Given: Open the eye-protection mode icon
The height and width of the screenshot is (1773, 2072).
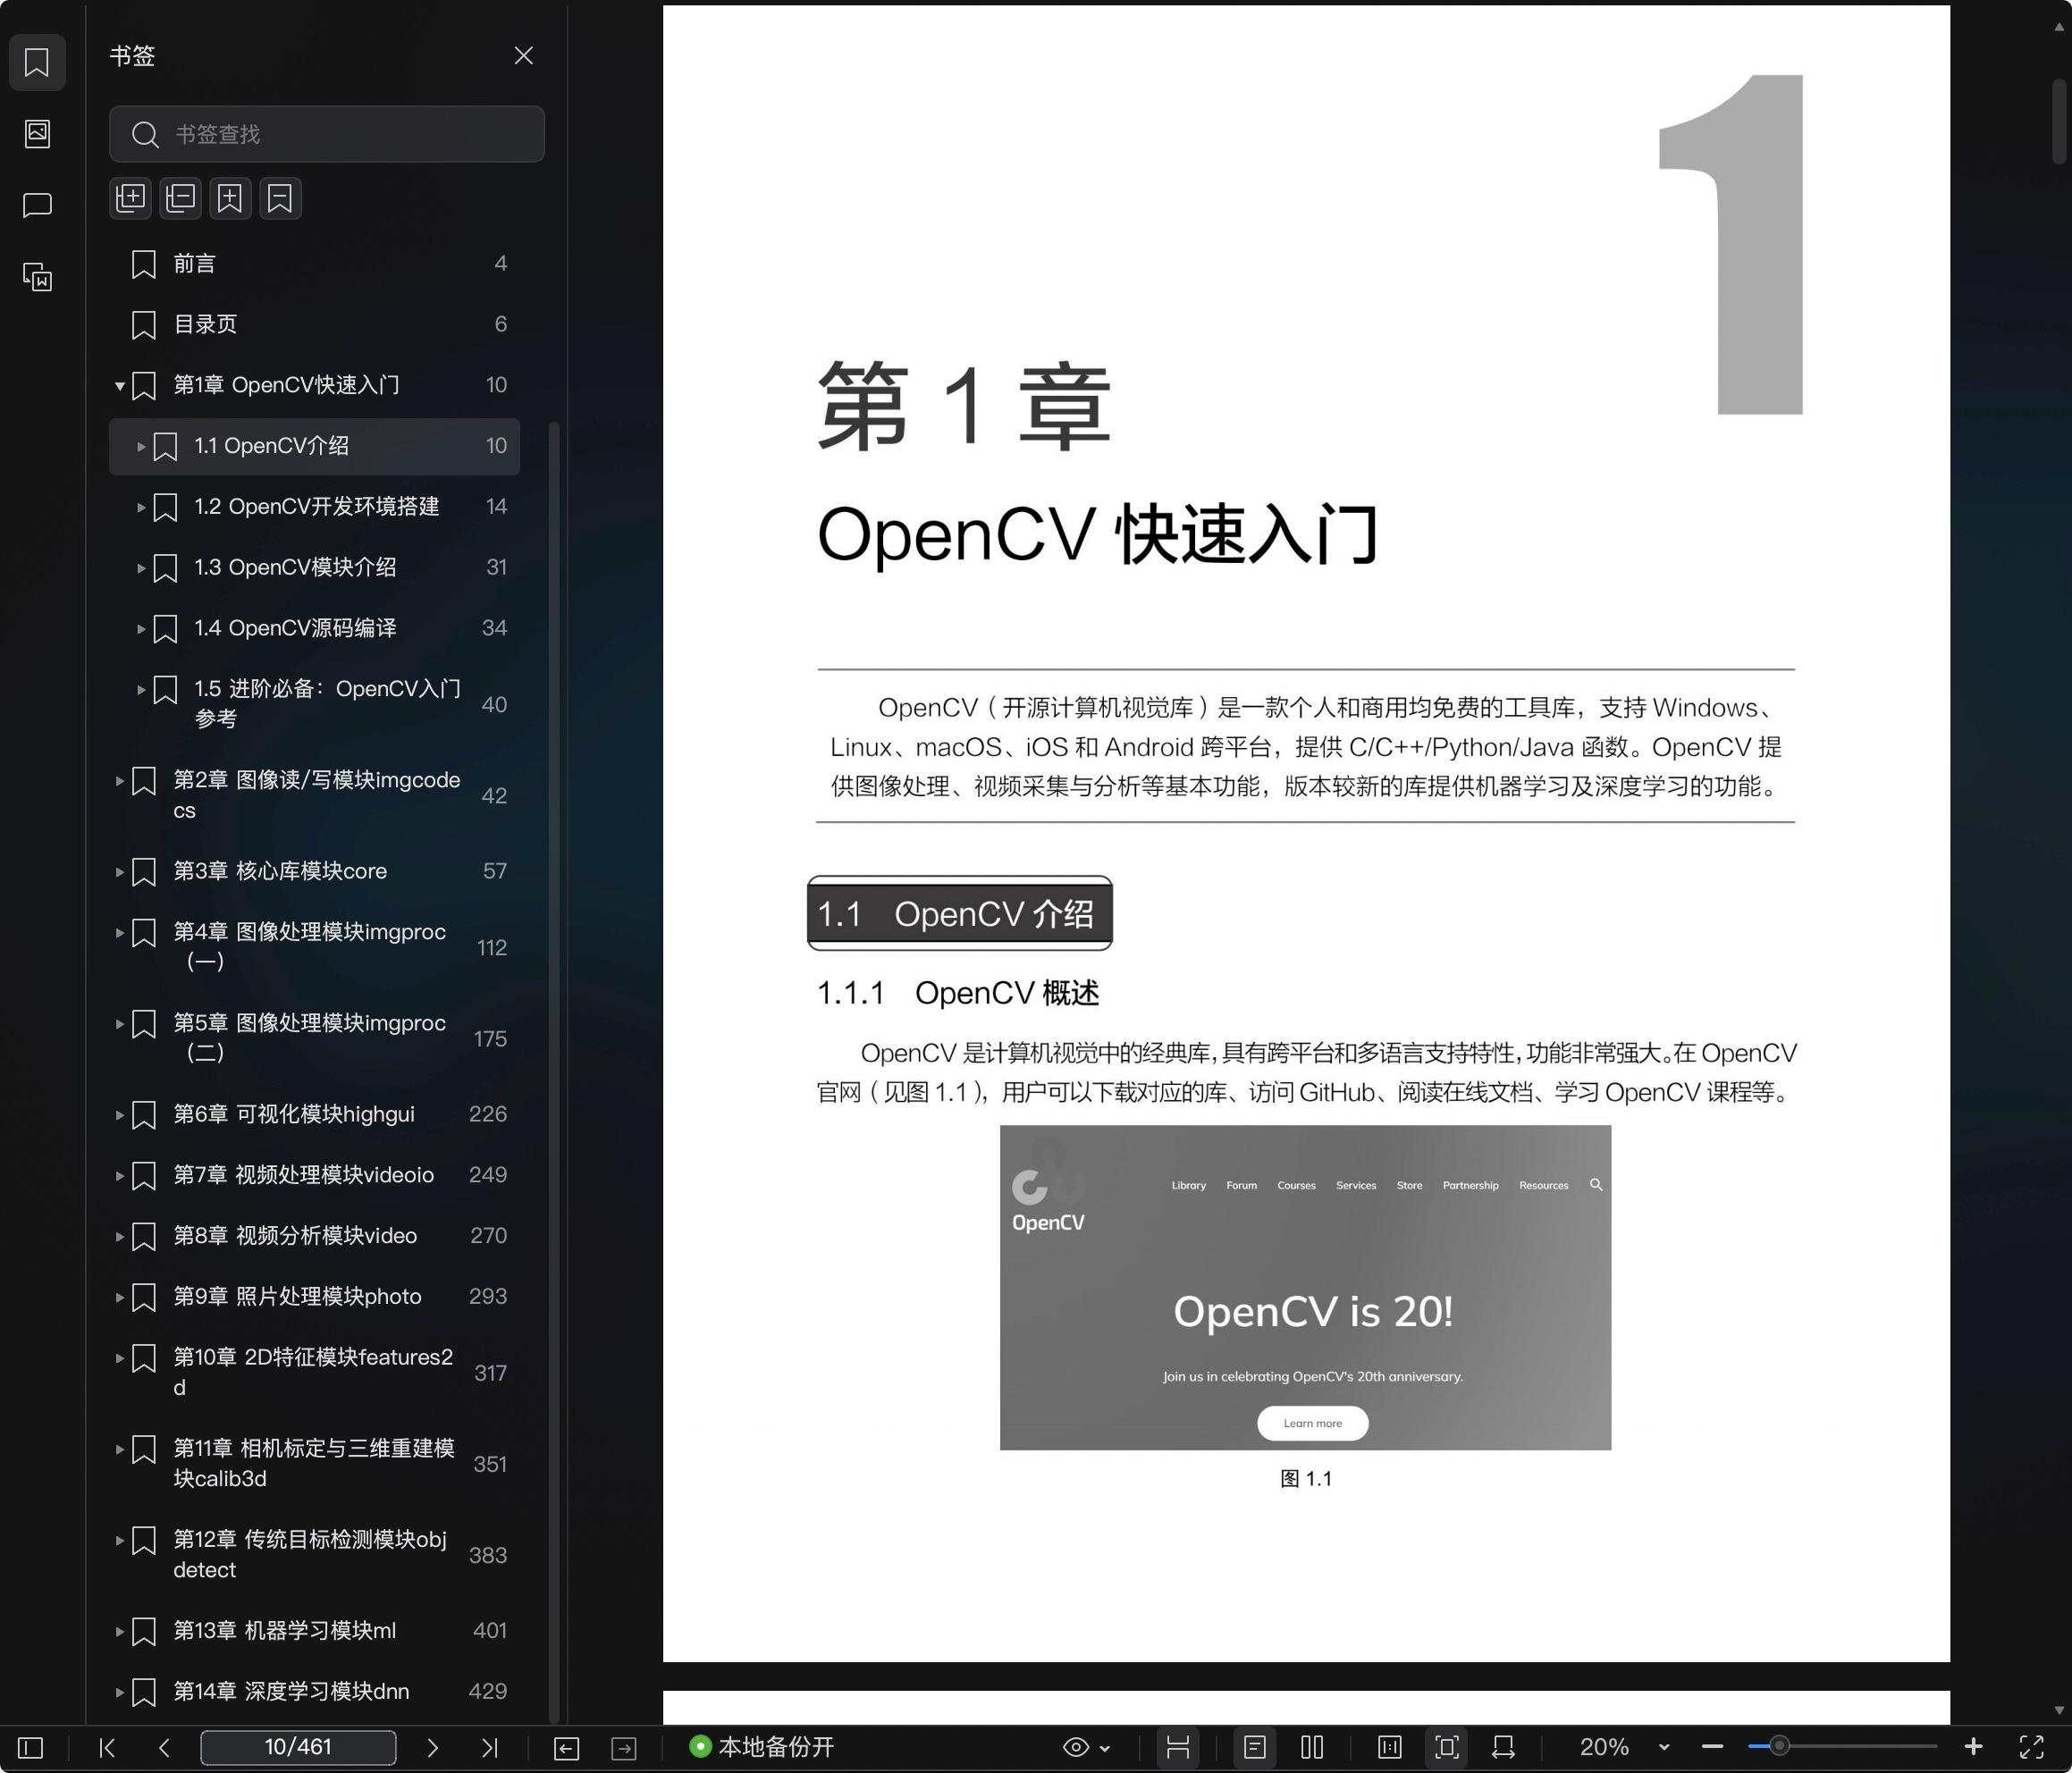Looking at the screenshot, I should (1076, 1747).
